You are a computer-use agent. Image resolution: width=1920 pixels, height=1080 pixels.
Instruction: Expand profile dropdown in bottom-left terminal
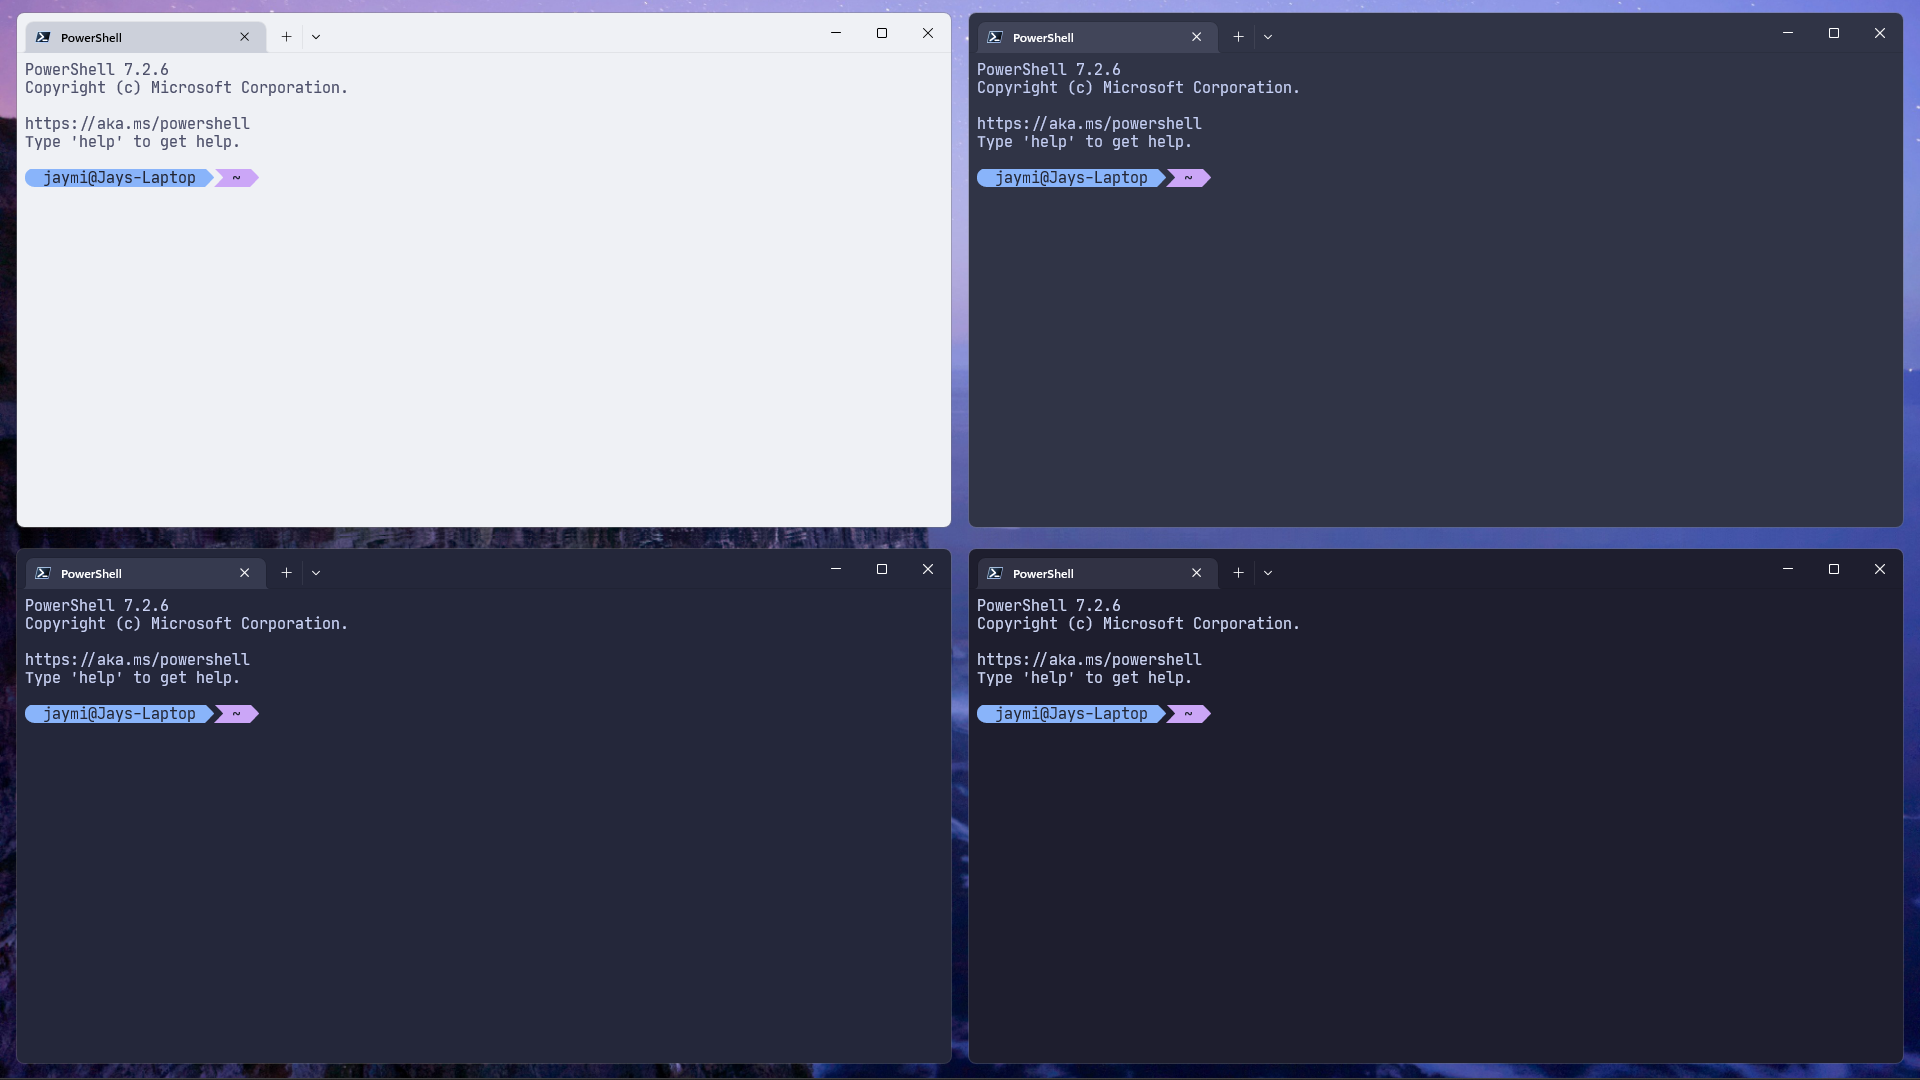coord(316,573)
